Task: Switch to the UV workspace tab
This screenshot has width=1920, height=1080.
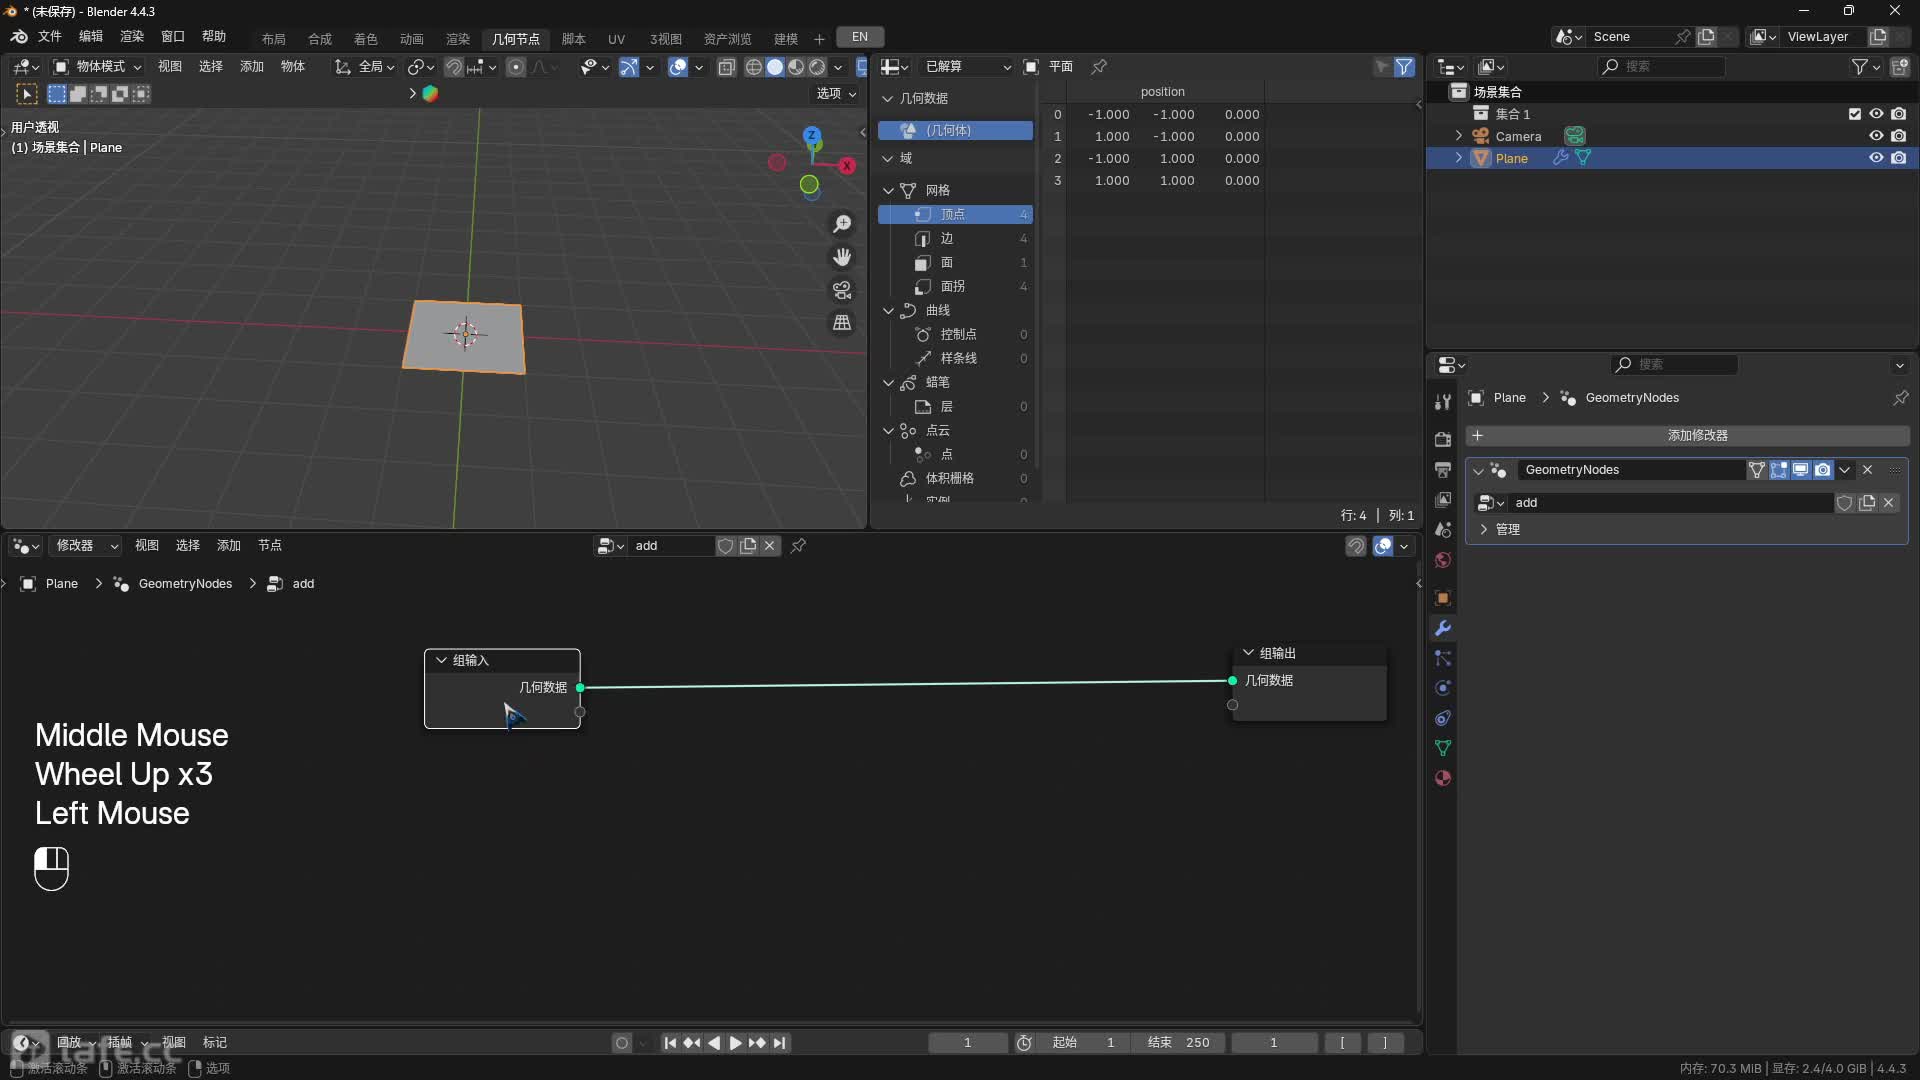Action: pos(616,39)
